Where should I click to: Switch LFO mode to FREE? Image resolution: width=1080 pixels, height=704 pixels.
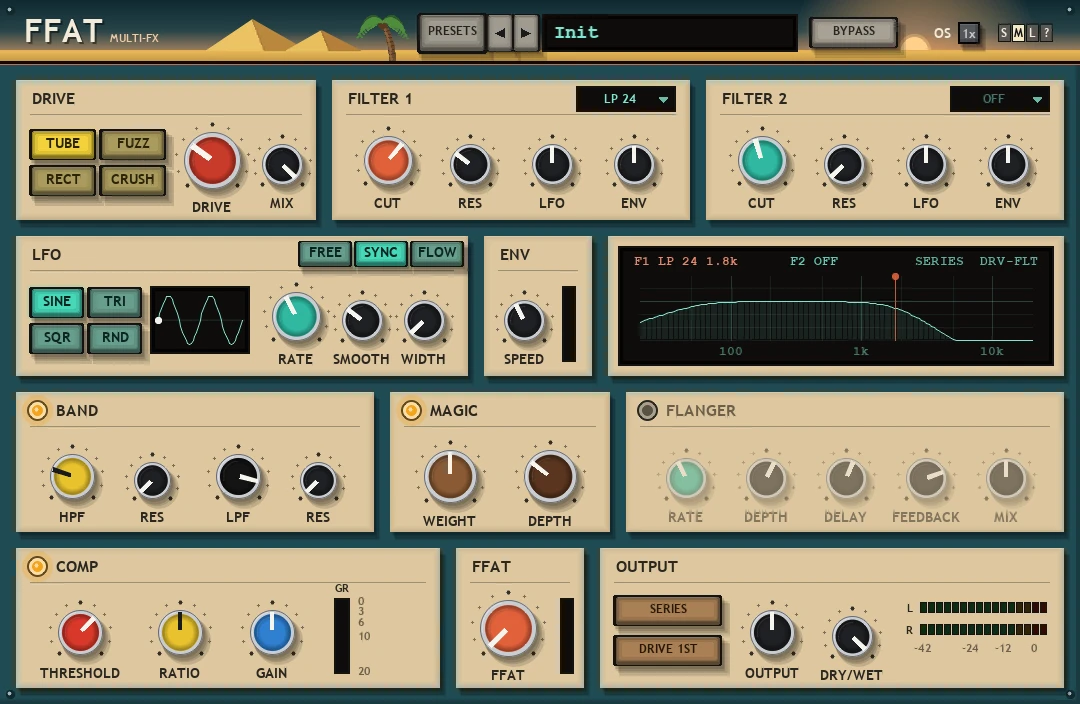(325, 253)
